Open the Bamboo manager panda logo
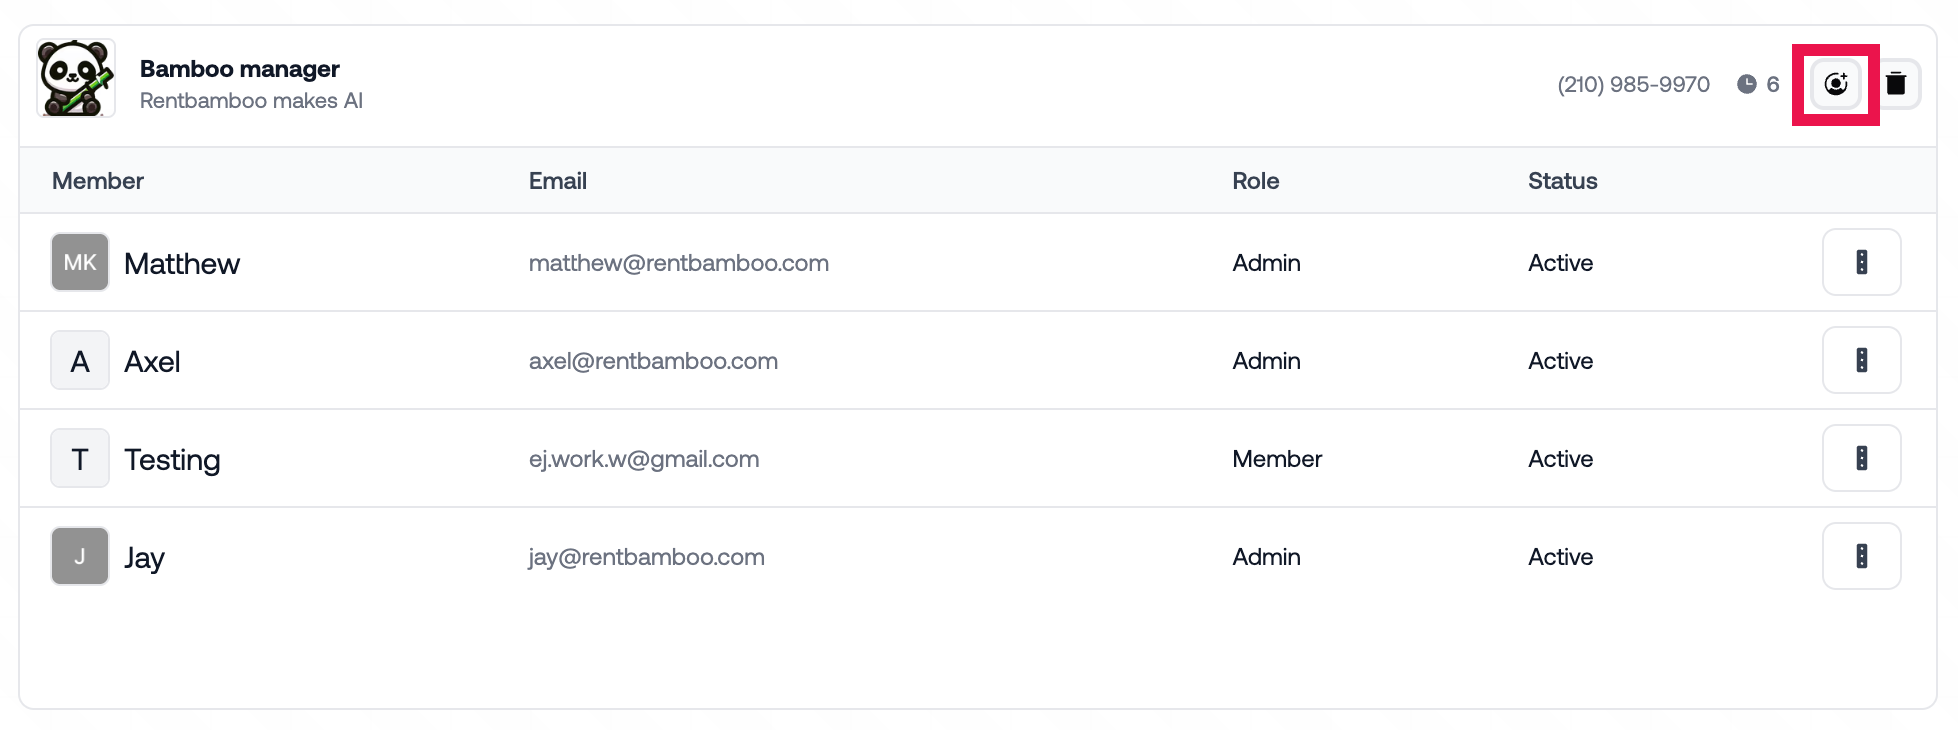Screen dimensions: 1958x730 coord(76,78)
